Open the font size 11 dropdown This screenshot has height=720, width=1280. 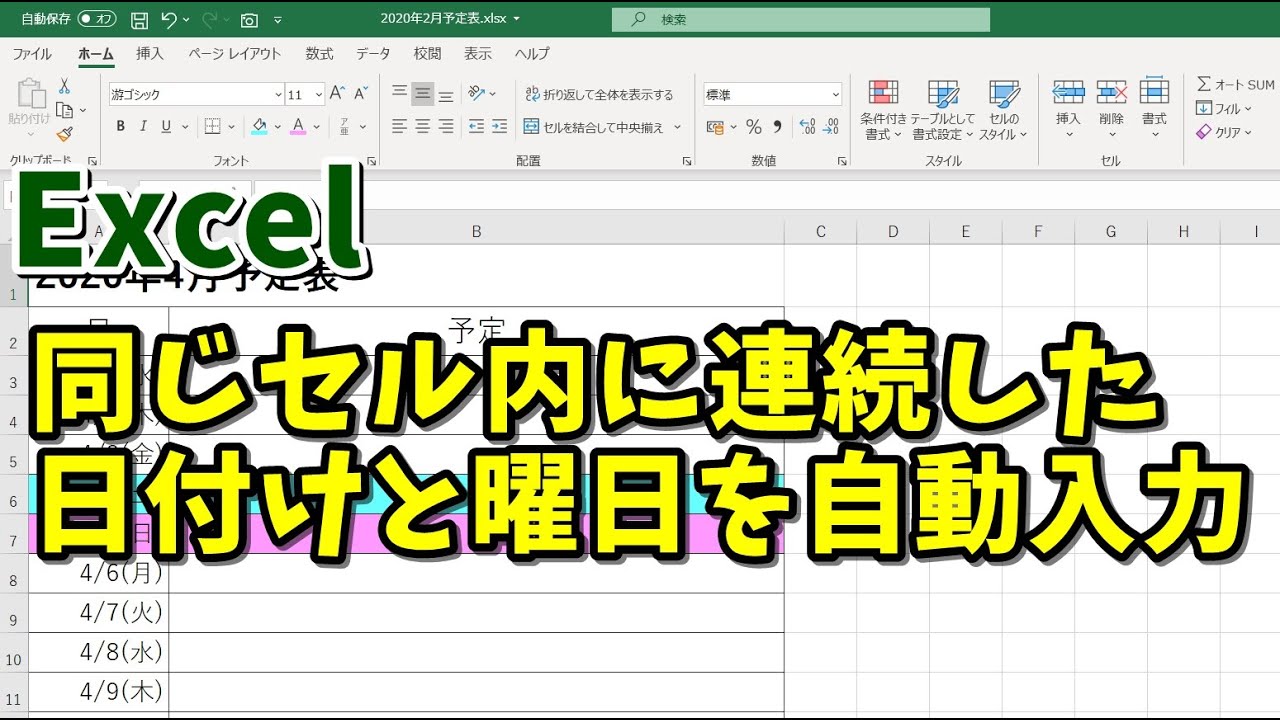pyautogui.click(x=319, y=95)
